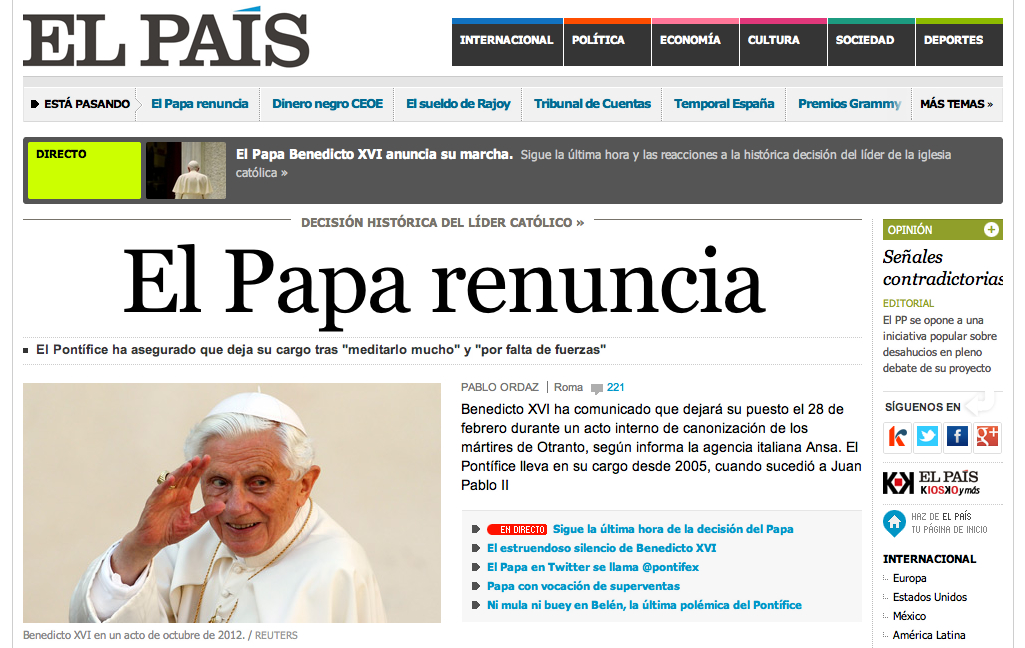Expand 'MÁS TEMAS' topics list
This screenshot has width=1025, height=648.
956,104
